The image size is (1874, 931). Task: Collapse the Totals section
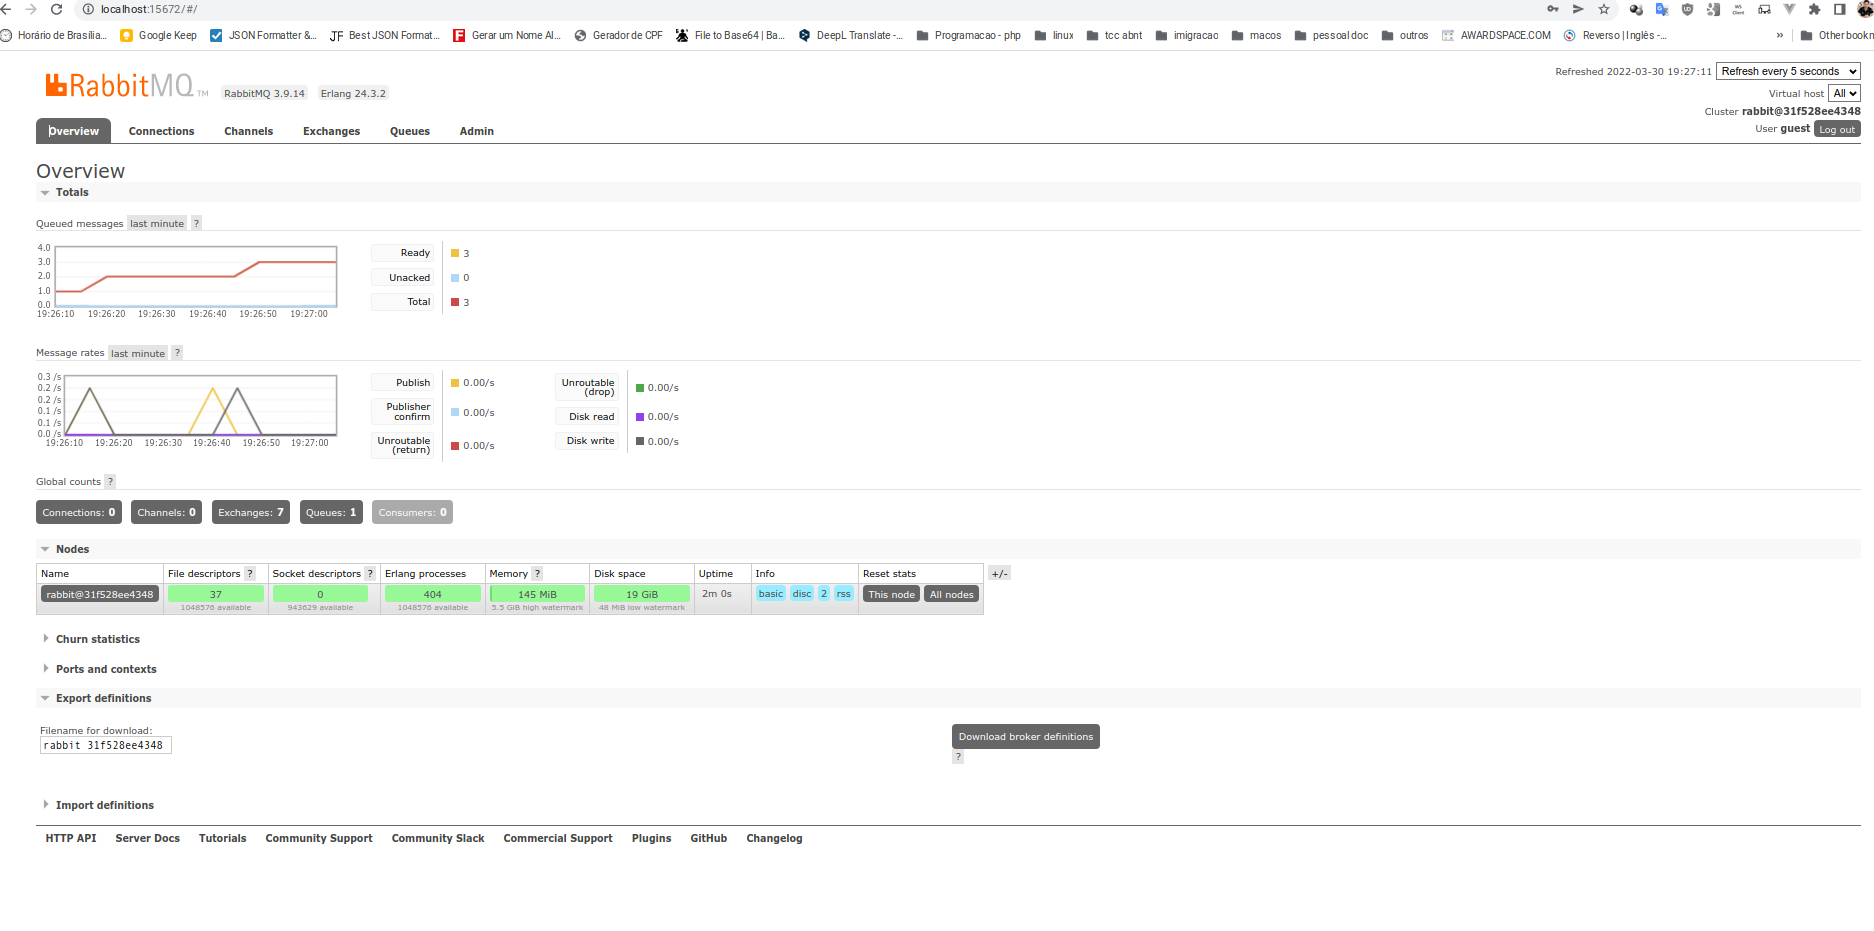point(64,192)
